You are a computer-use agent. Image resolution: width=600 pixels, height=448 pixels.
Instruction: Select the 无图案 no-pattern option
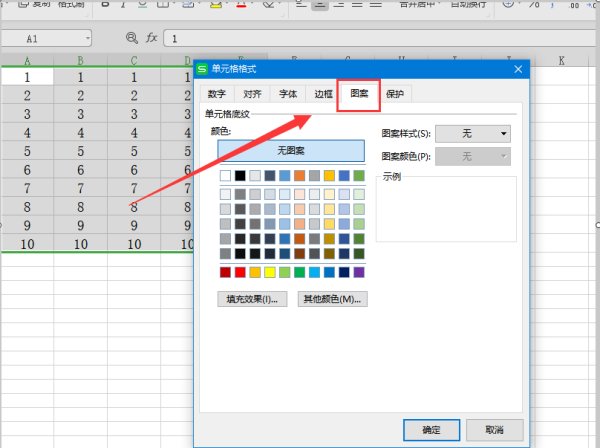click(x=291, y=151)
